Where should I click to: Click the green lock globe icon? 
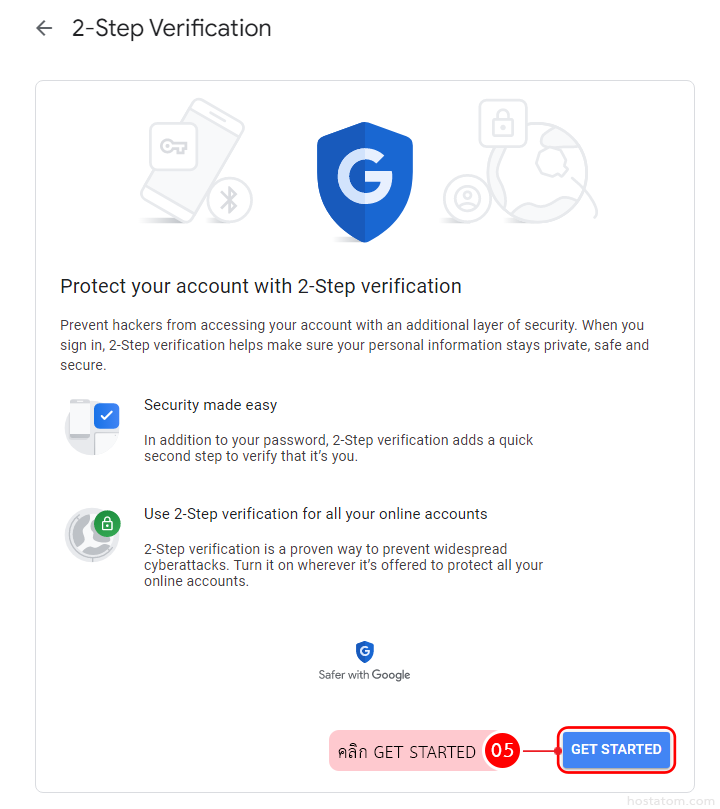tap(93, 534)
